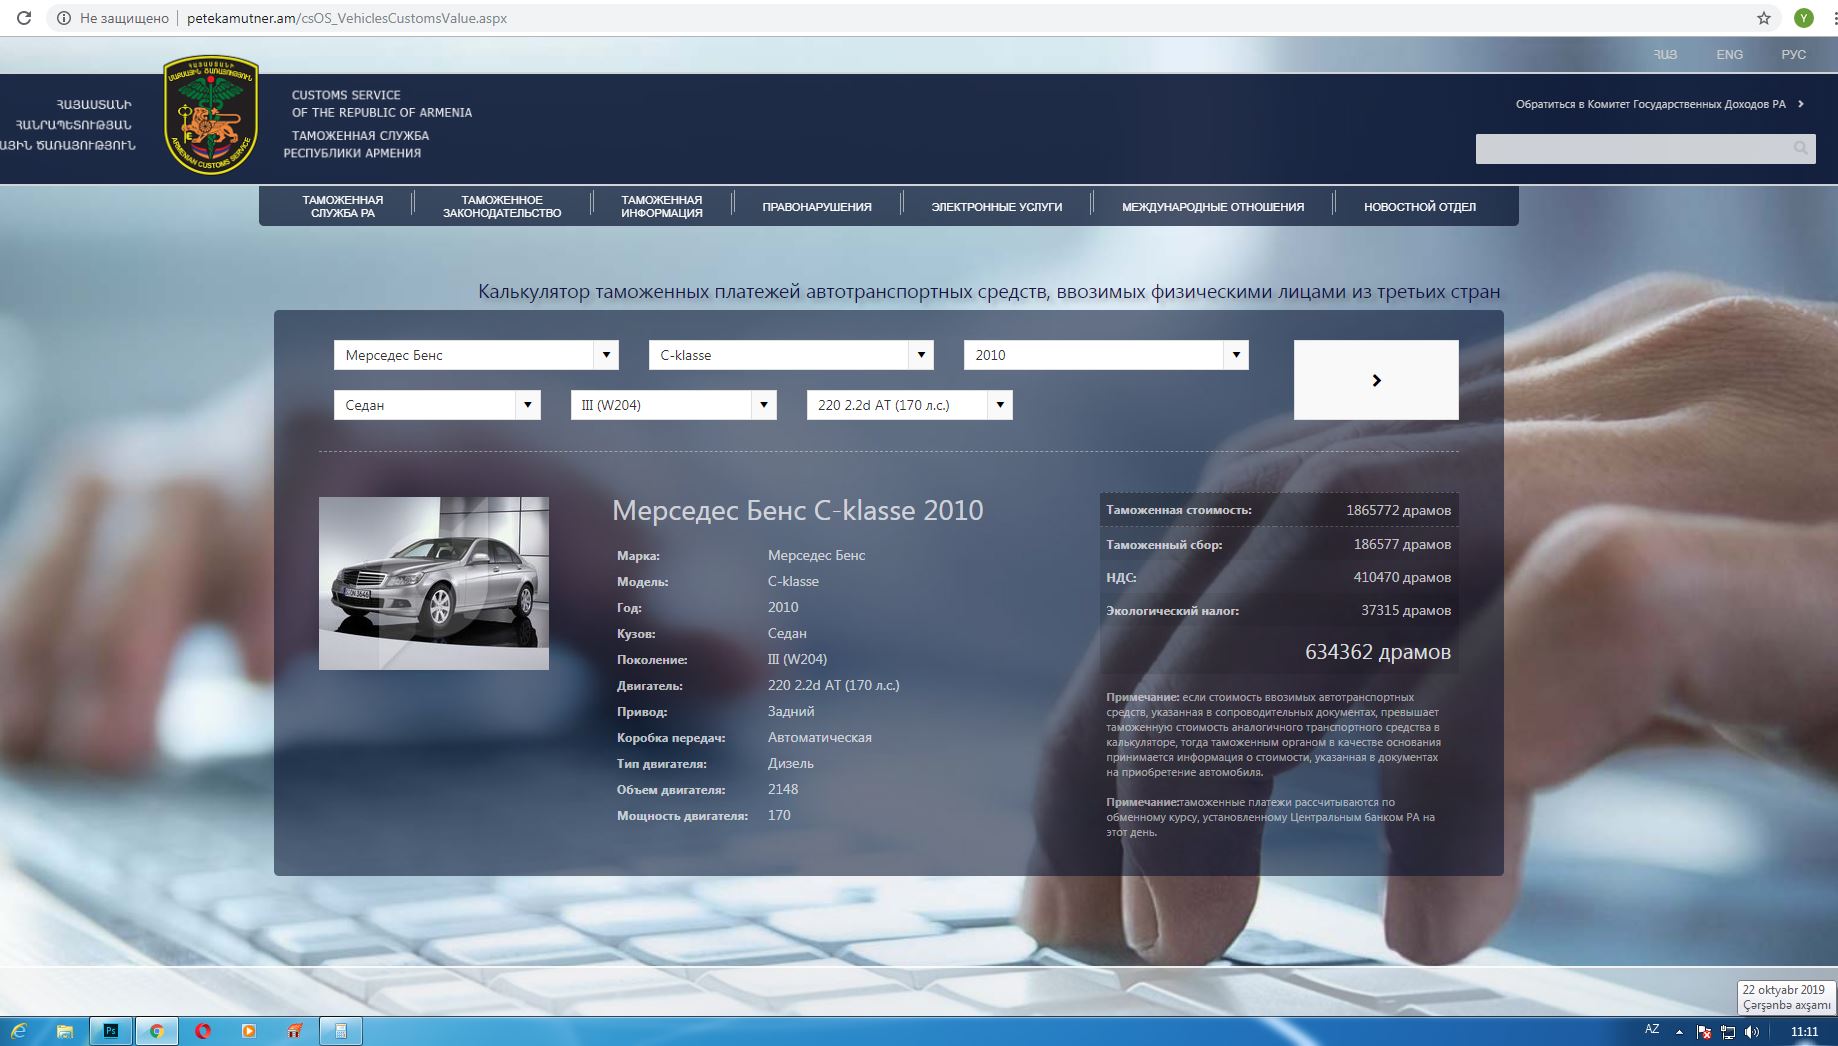Click the flag action center tray icon
This screenshot has height=1046, width=1838.
point(1703,1032)
